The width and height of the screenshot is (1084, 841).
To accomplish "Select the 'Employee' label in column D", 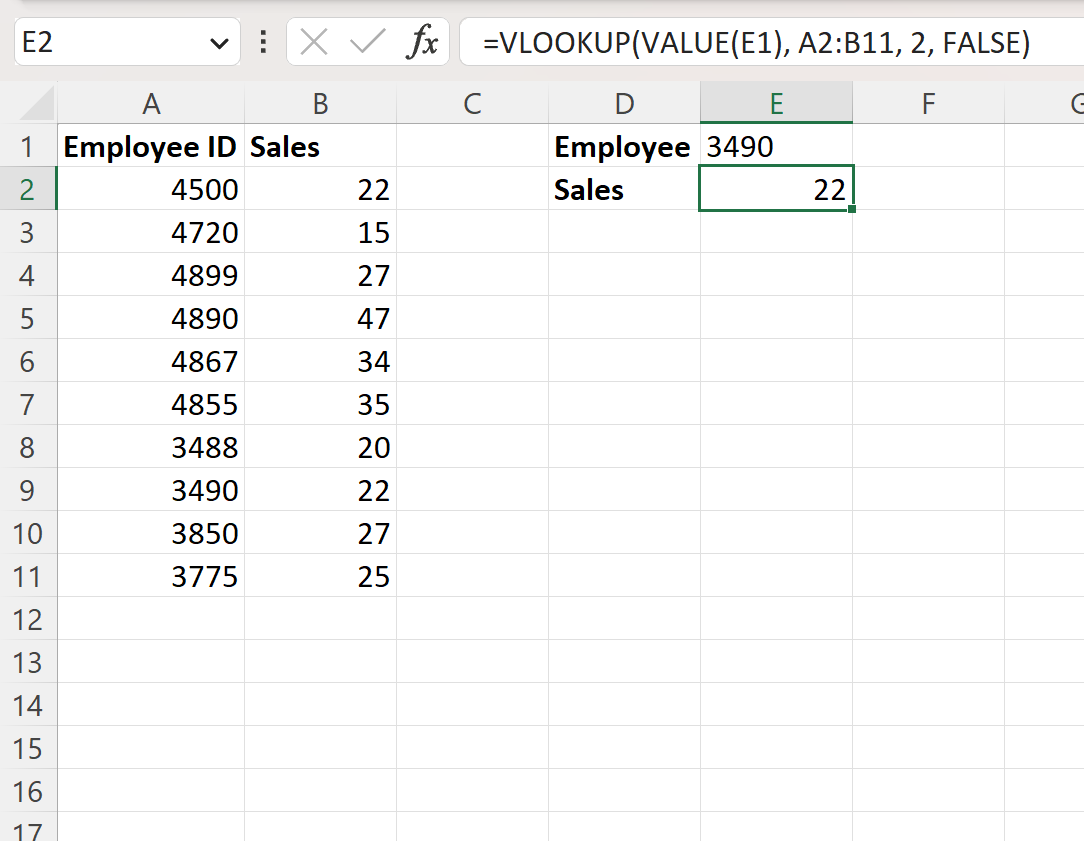I will pyautogui.click(x=624, y=147).
